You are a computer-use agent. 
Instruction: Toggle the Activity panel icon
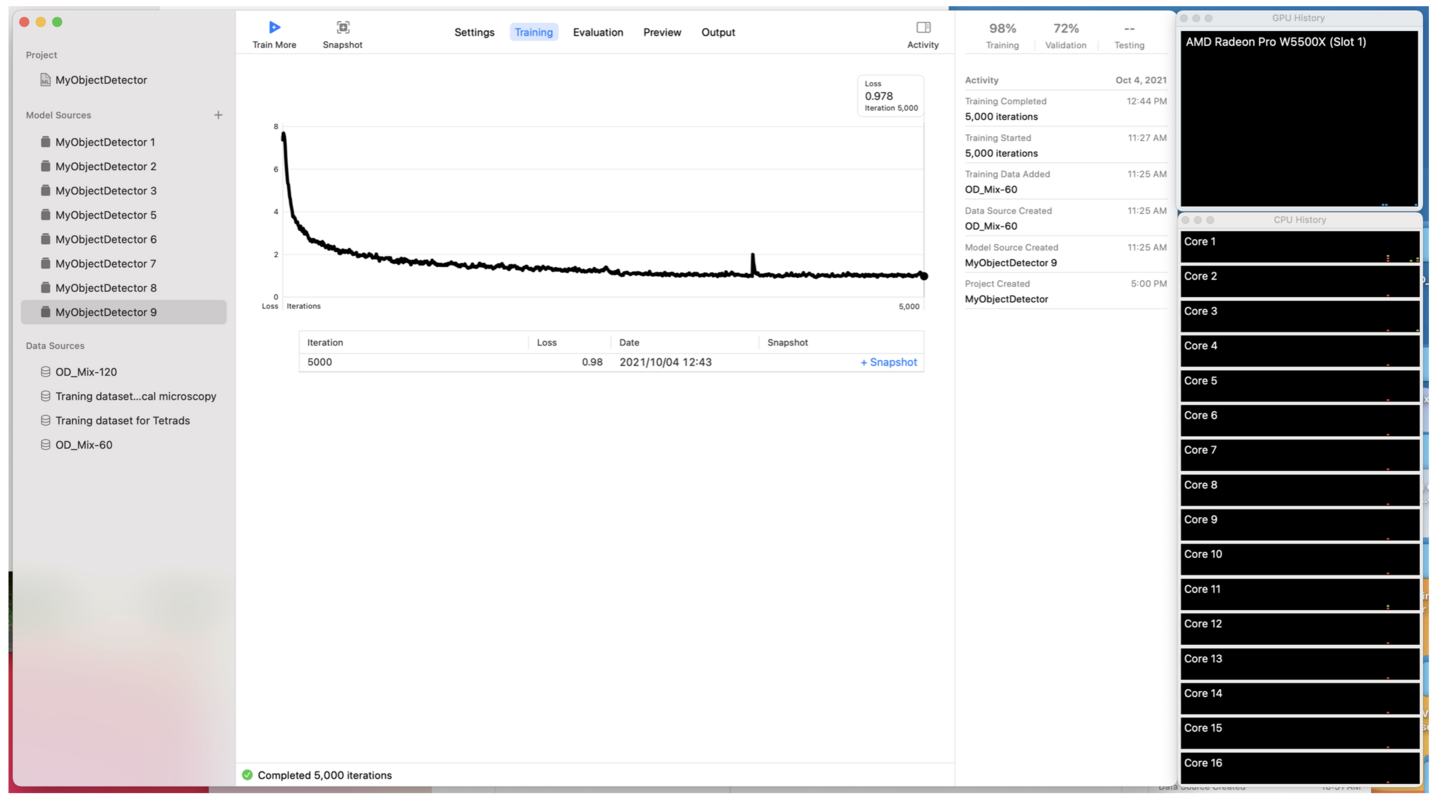(922, 28)
